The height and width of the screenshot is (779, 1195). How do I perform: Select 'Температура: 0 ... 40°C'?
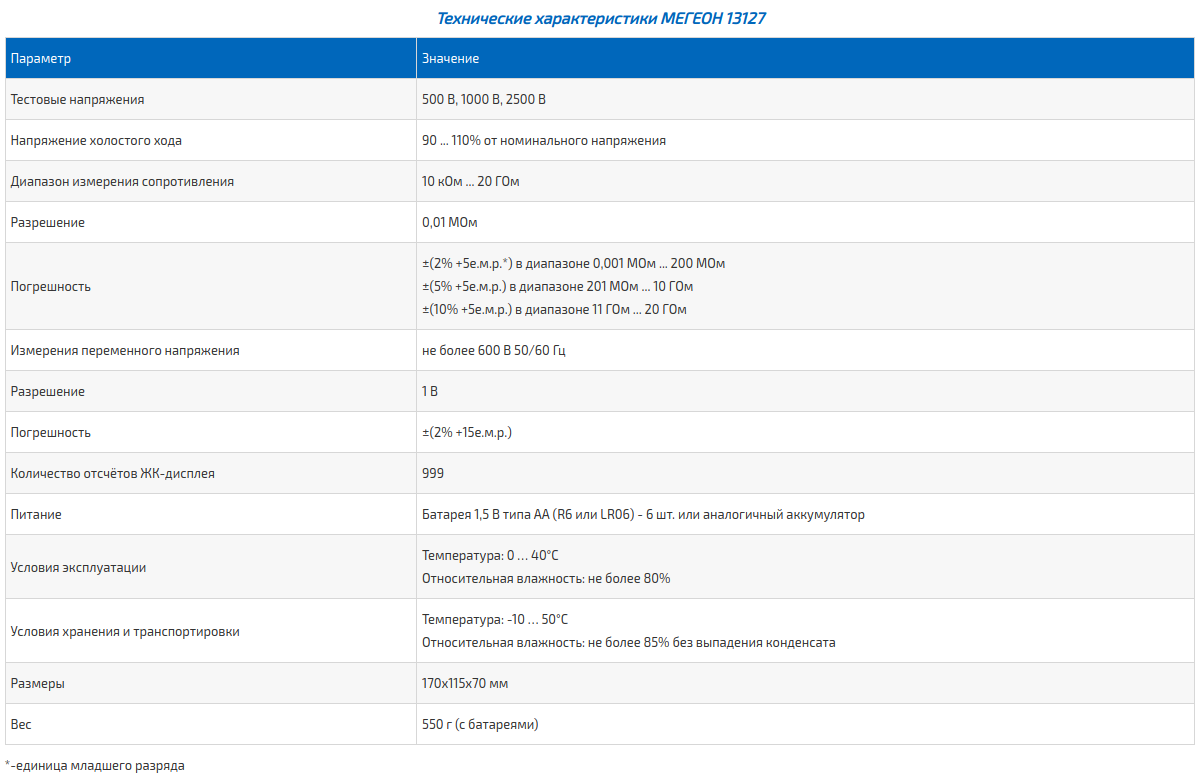(490, 556)
